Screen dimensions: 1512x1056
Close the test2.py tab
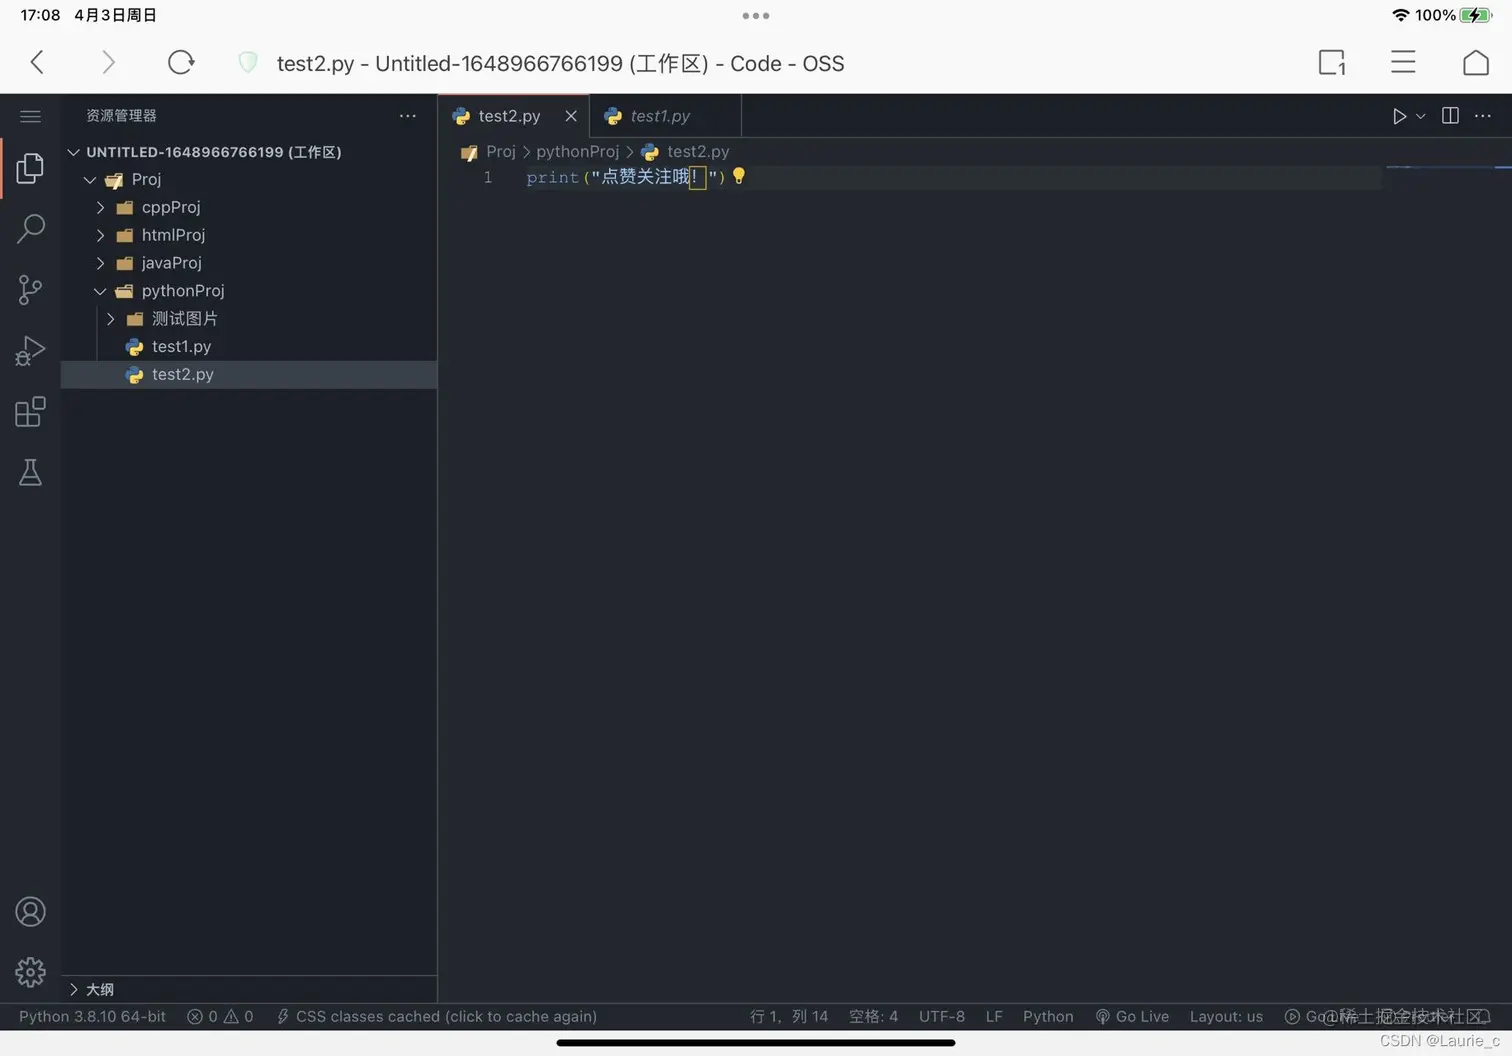click(571, 116)
